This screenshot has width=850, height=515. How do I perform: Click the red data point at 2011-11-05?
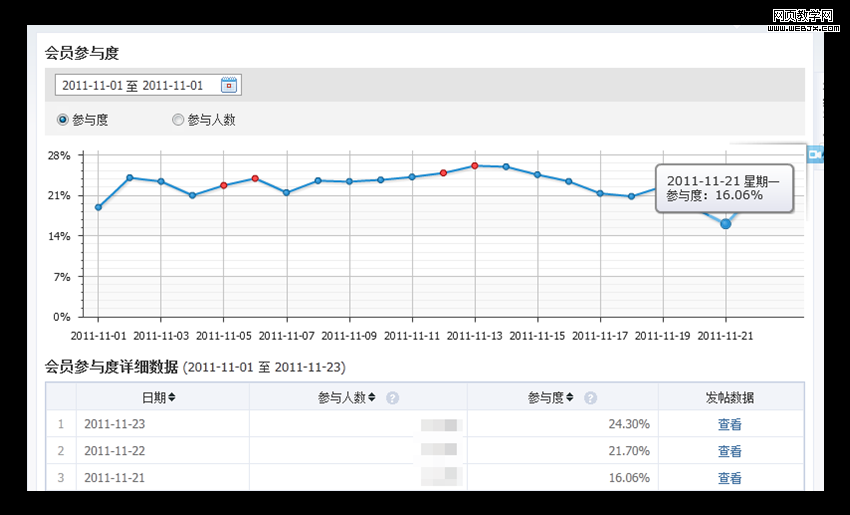coord(224,186)
